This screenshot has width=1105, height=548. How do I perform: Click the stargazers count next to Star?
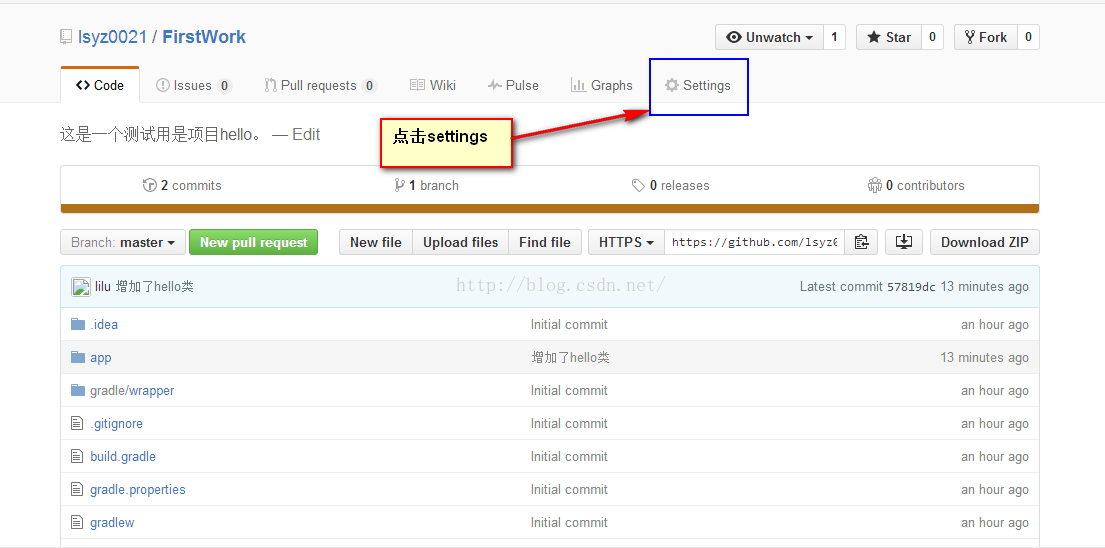932,37
